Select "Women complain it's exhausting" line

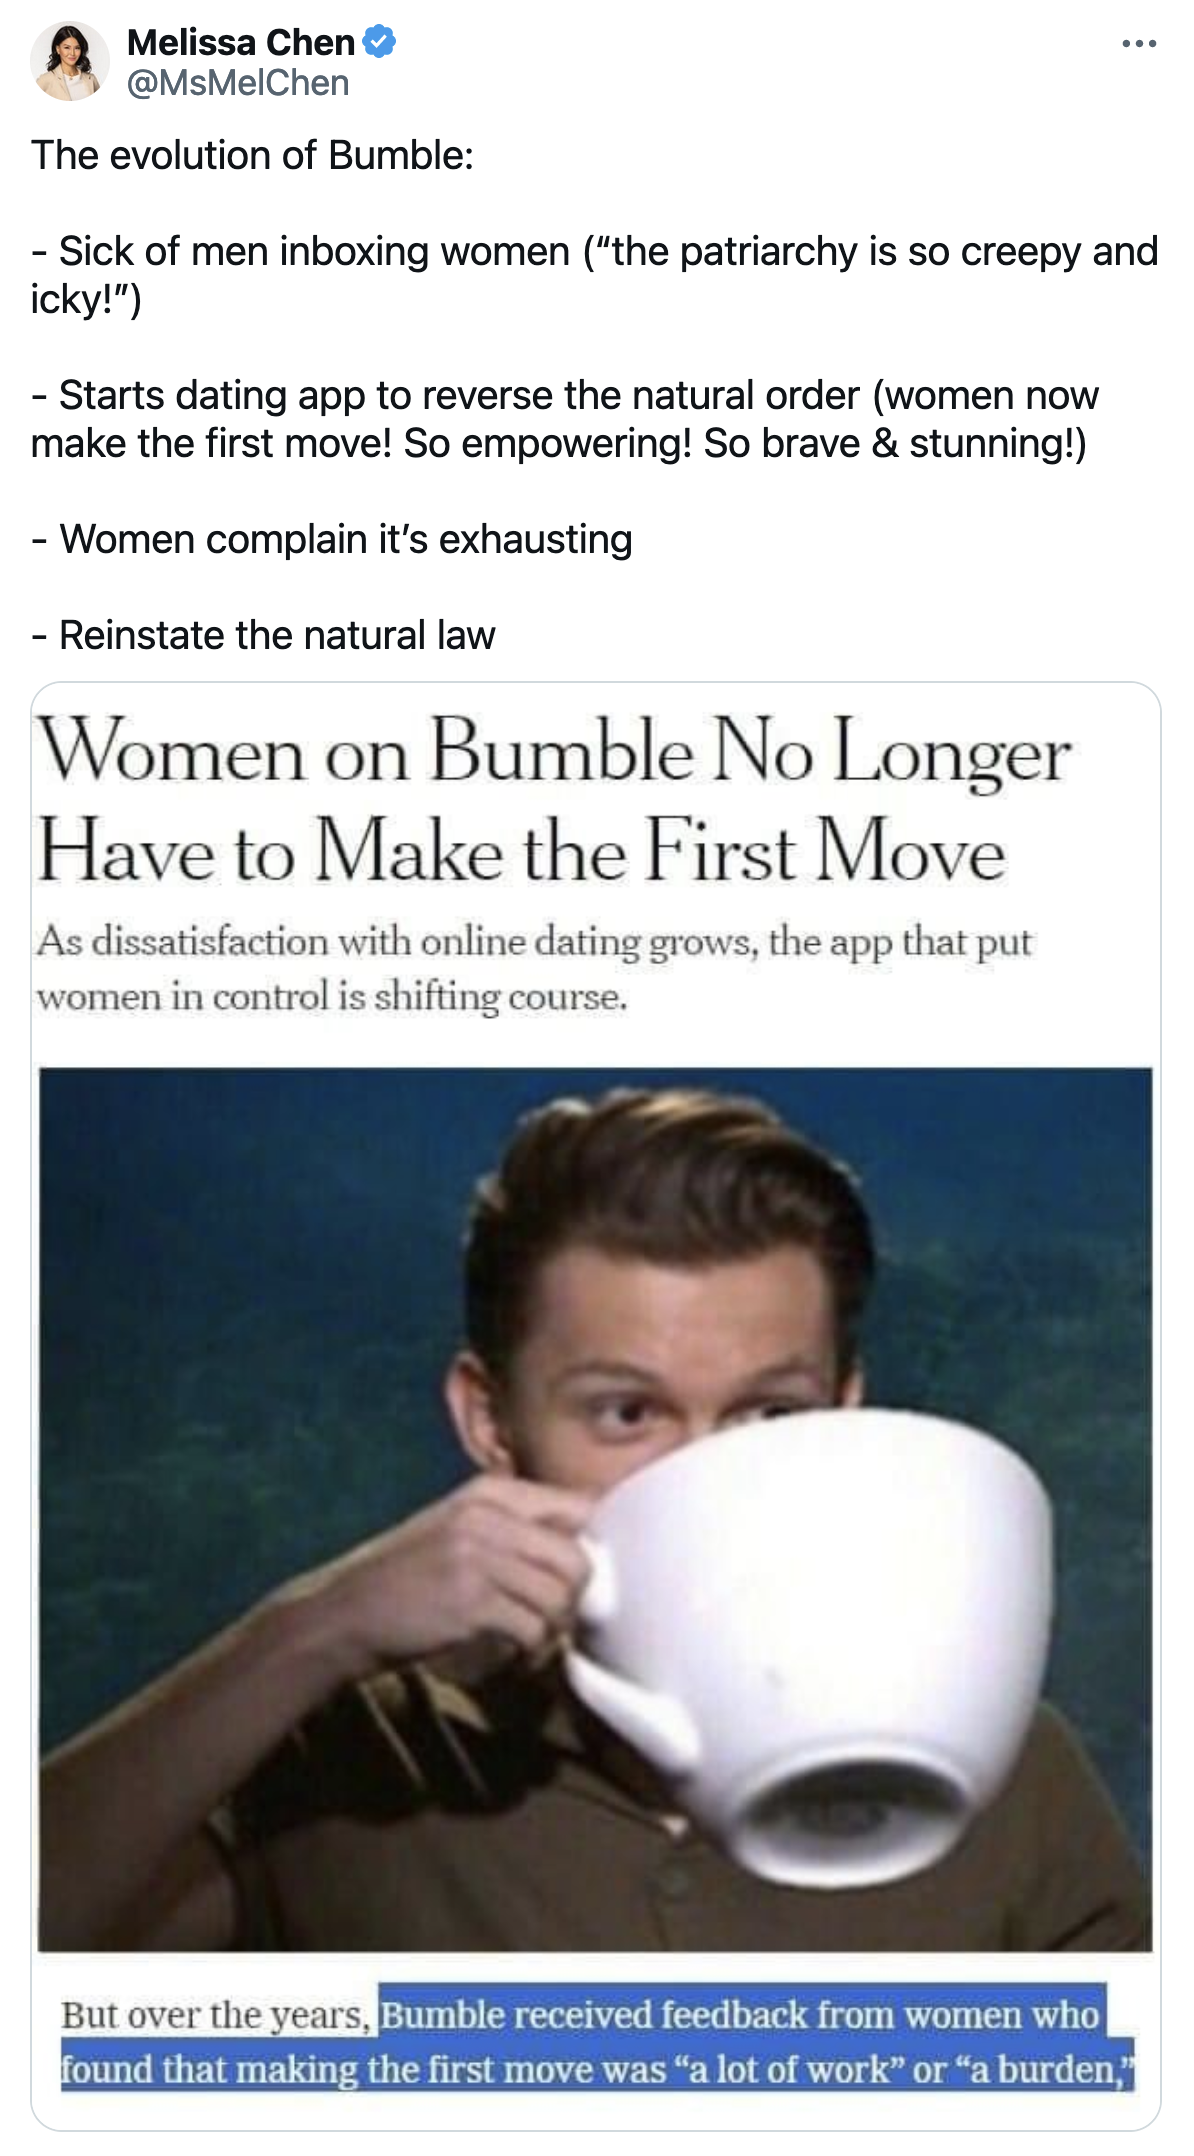(331, 540)
